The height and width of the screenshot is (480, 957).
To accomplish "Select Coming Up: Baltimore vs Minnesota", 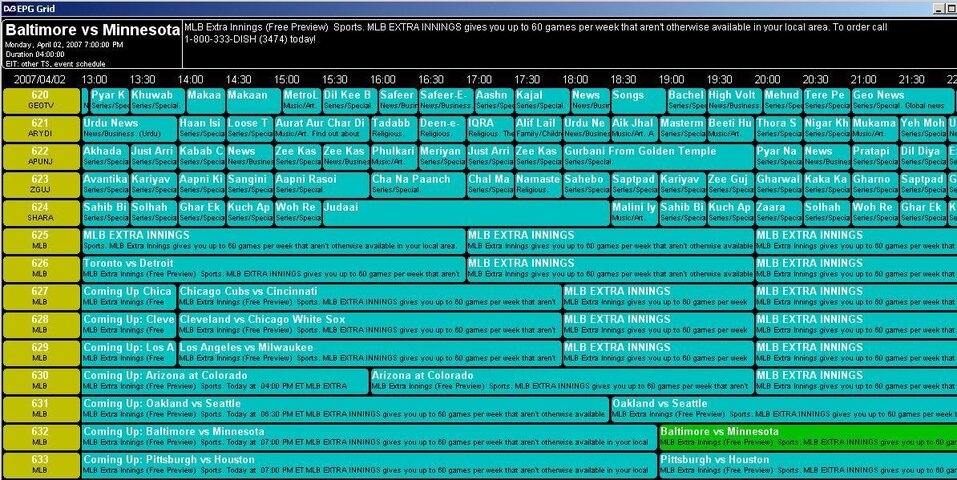I will pyautogui.click(x=370, y=438).
